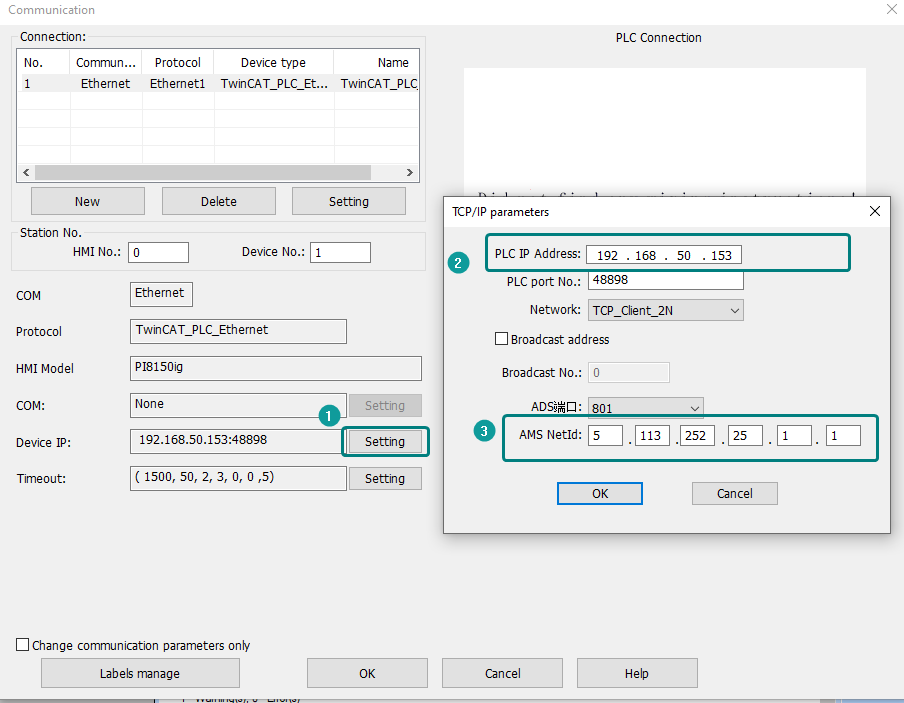904x703 pixels.
Task: Click the HMI No. input field
Action: tap(158, 253)
